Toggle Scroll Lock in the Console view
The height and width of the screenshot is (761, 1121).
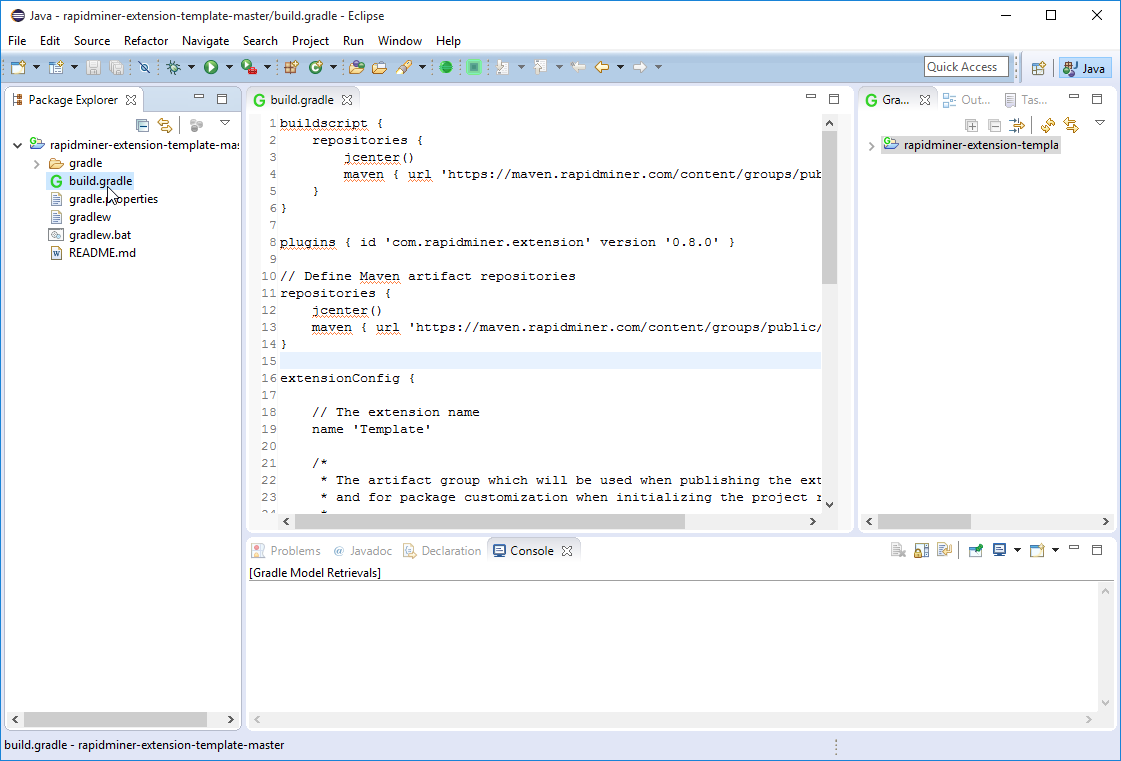point(920,549)
